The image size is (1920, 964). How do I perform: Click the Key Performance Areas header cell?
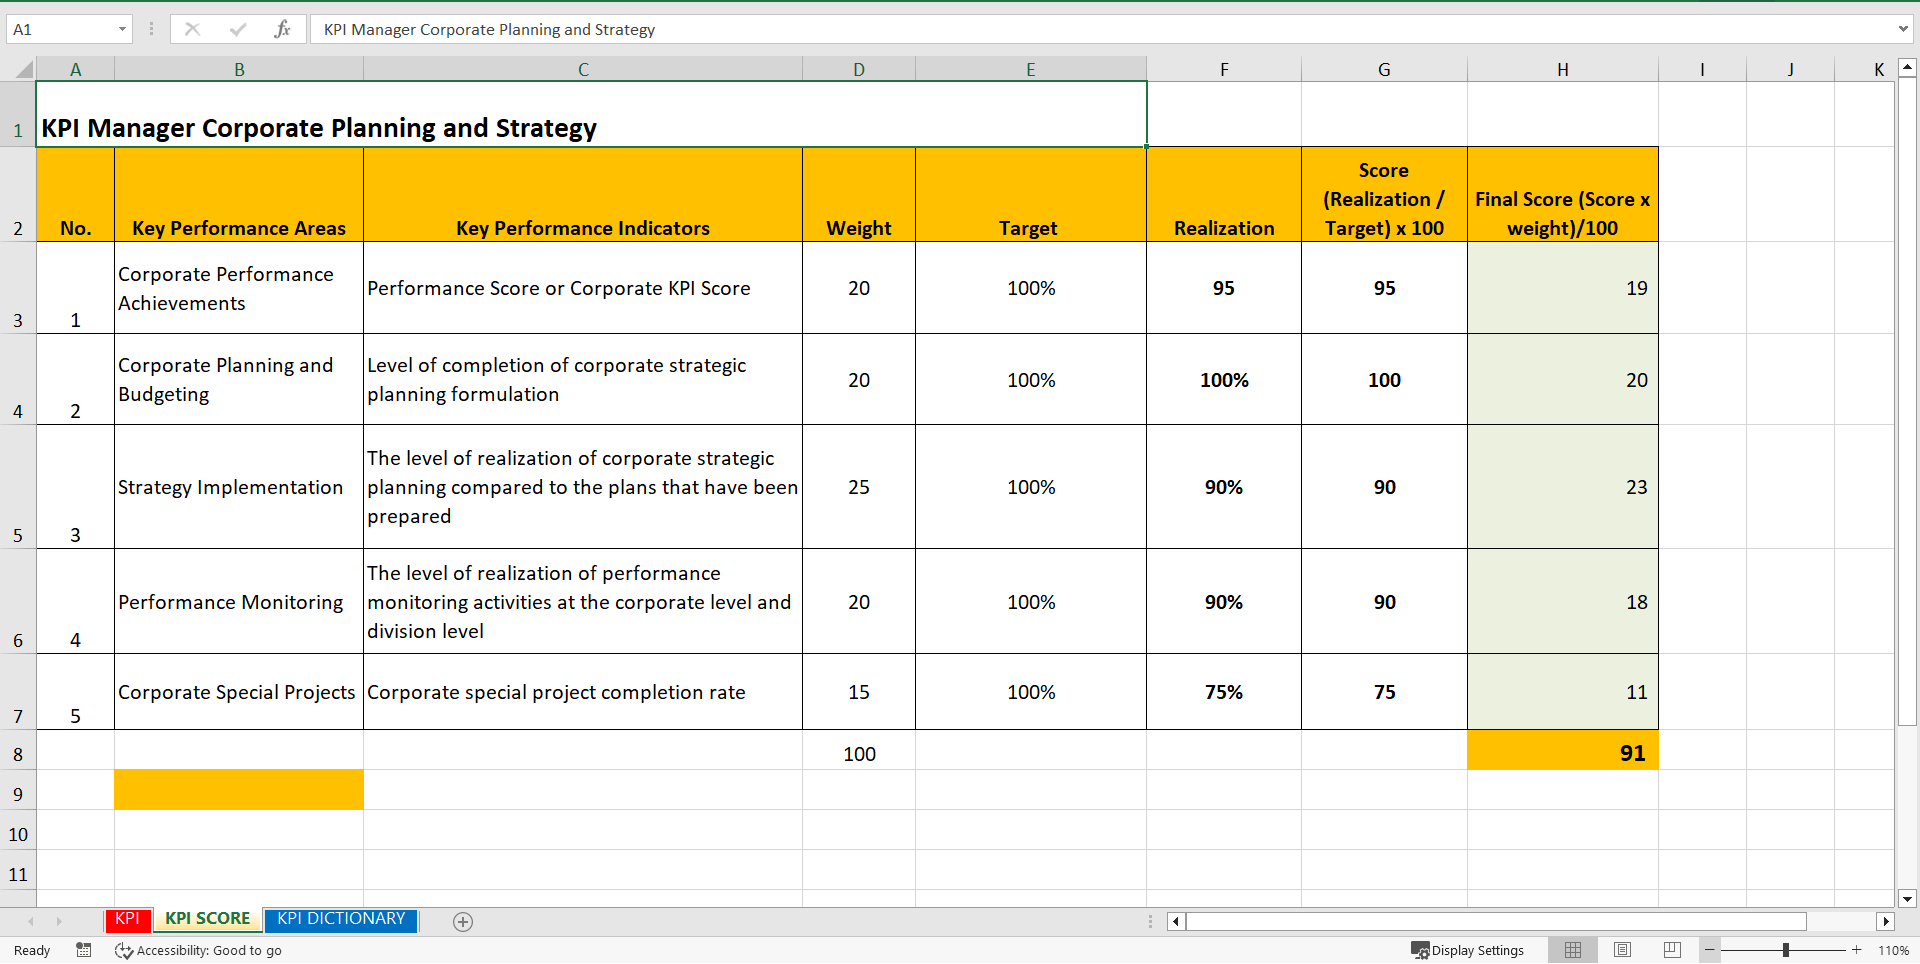(x=239, y=195)
